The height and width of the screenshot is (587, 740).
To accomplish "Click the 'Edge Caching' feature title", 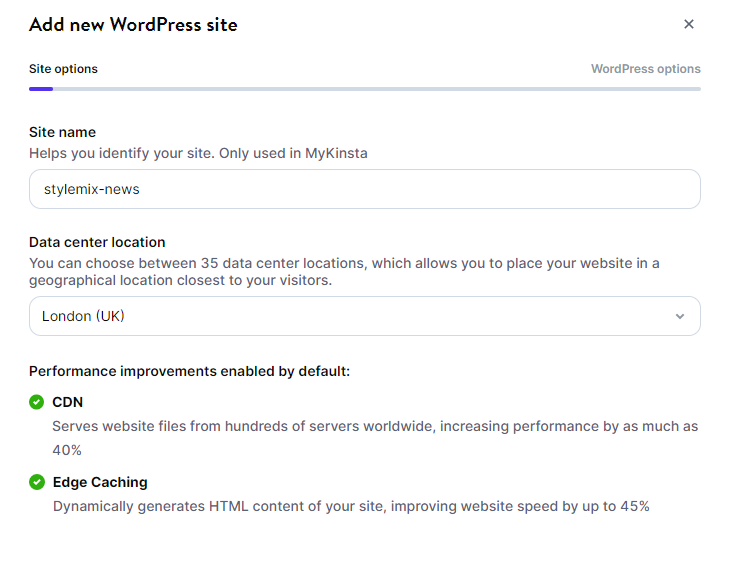I will pos(100,482).
